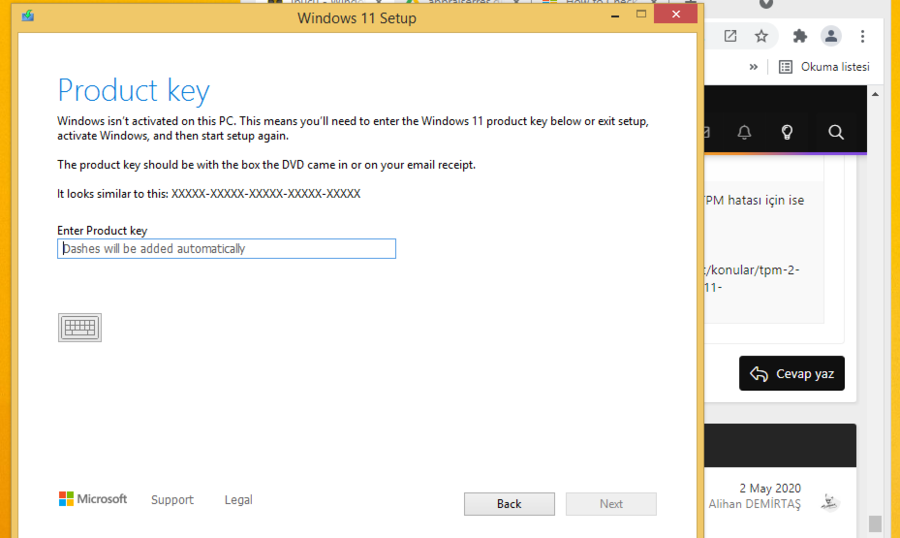Expand hidden bookmarks chevron in browser
This screenshot has height=538, width=900.
[753, 67]
